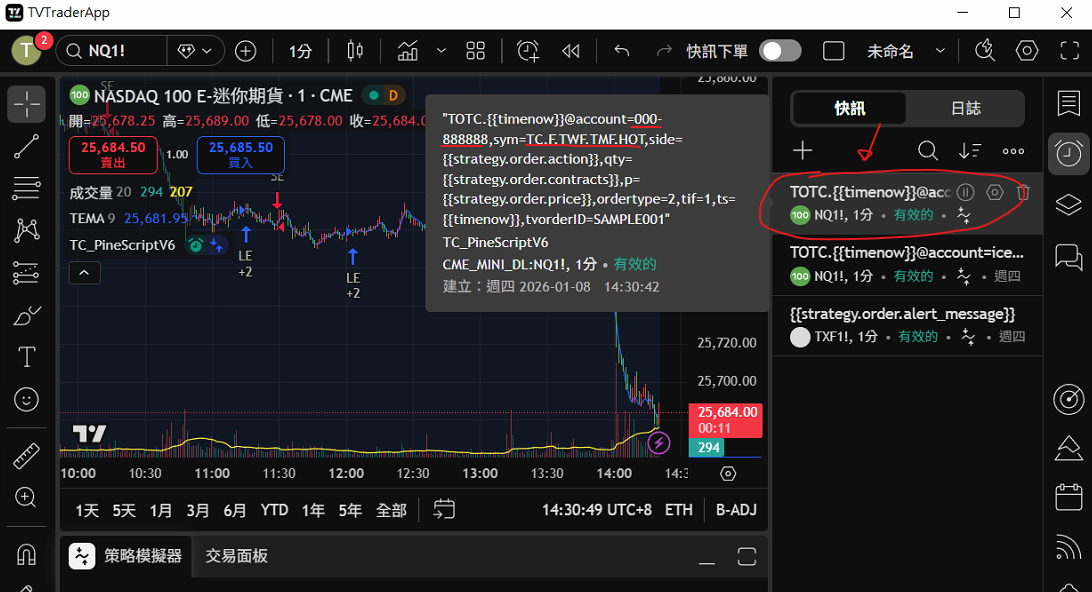
Task: Select the text tool in left toolbar
Action: click(27, 357)
